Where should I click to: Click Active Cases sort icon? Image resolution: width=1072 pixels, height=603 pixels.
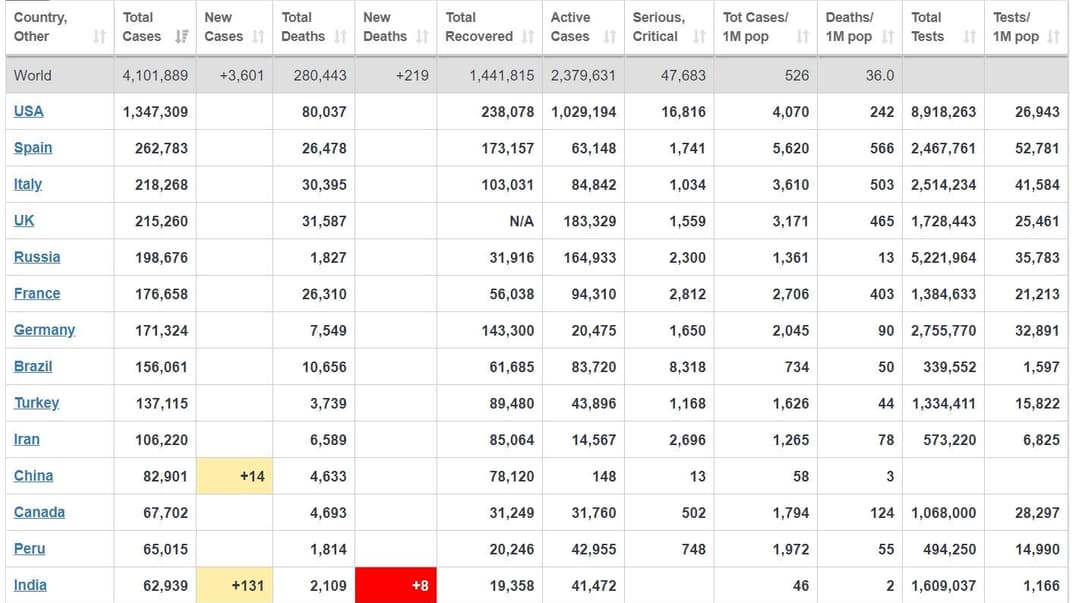(610, 37)
